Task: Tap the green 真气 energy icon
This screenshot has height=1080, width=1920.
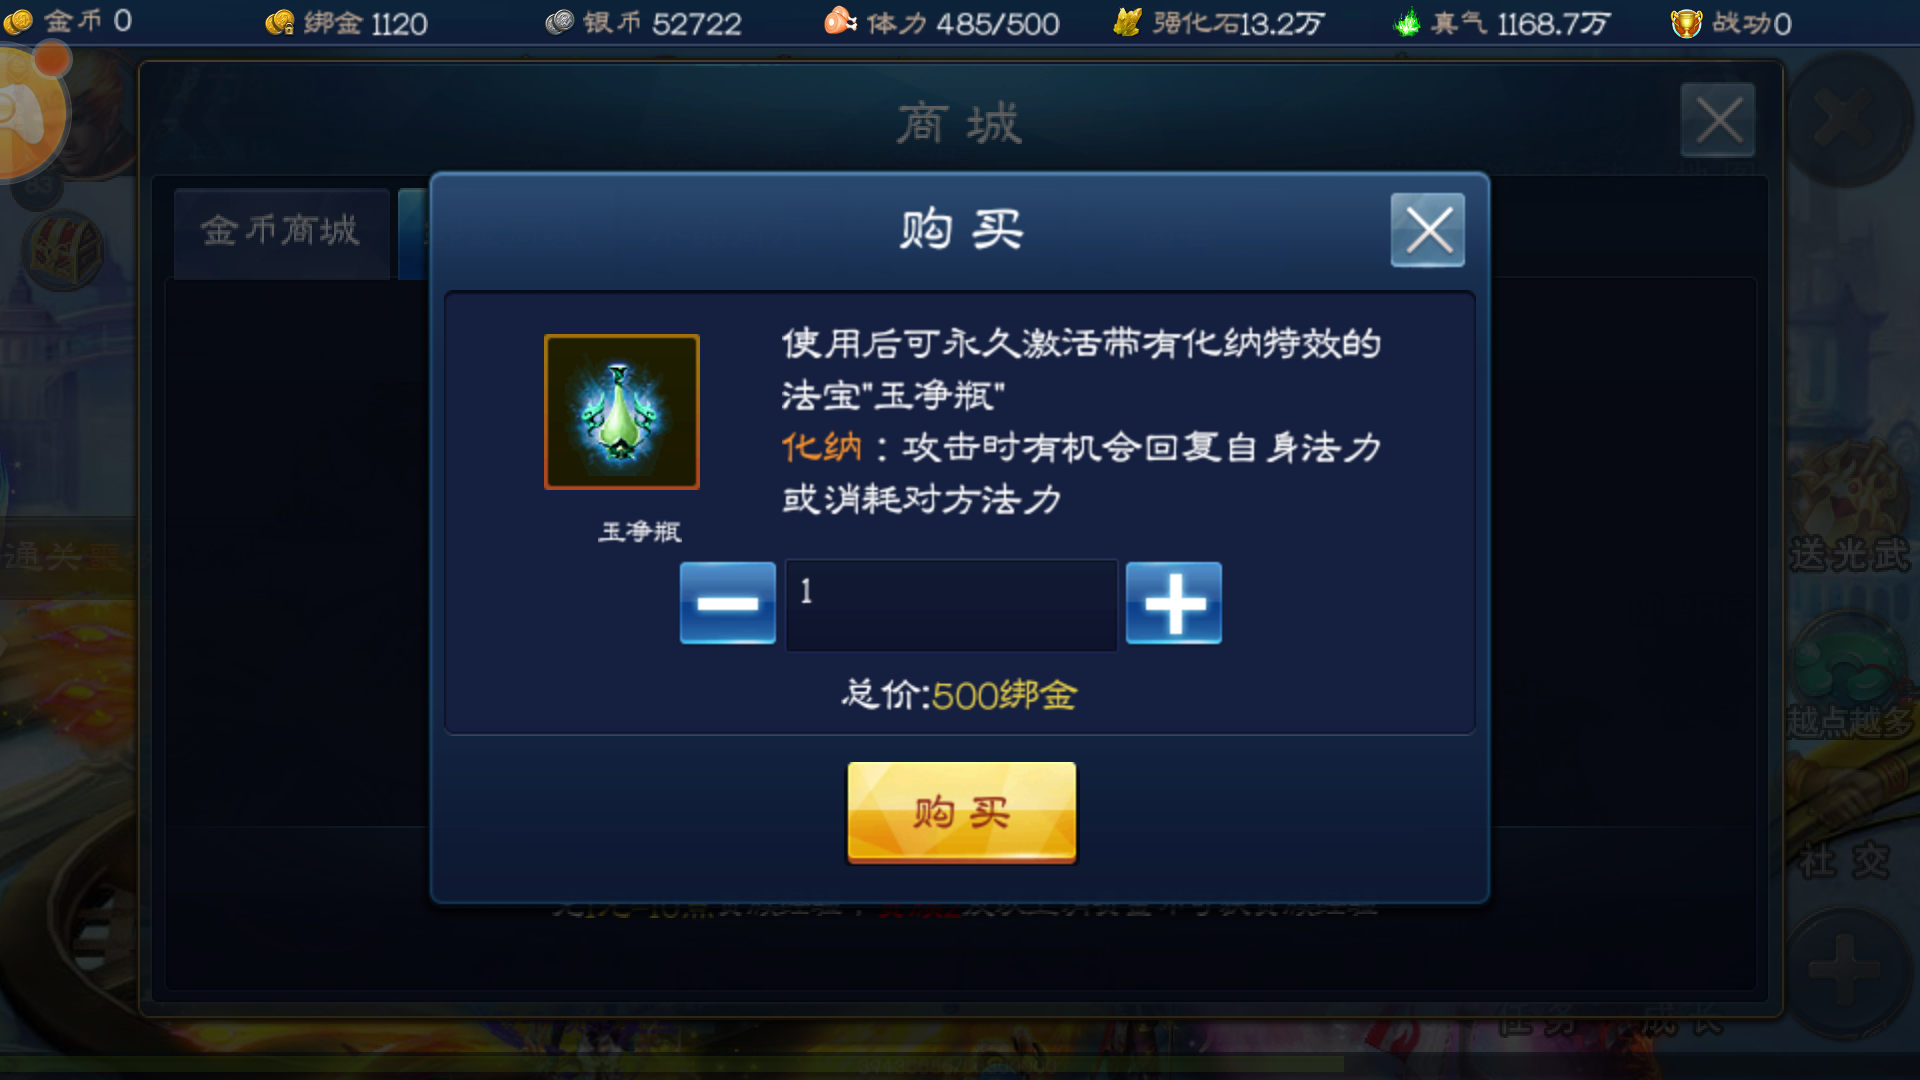Action: pos(1407,21)
